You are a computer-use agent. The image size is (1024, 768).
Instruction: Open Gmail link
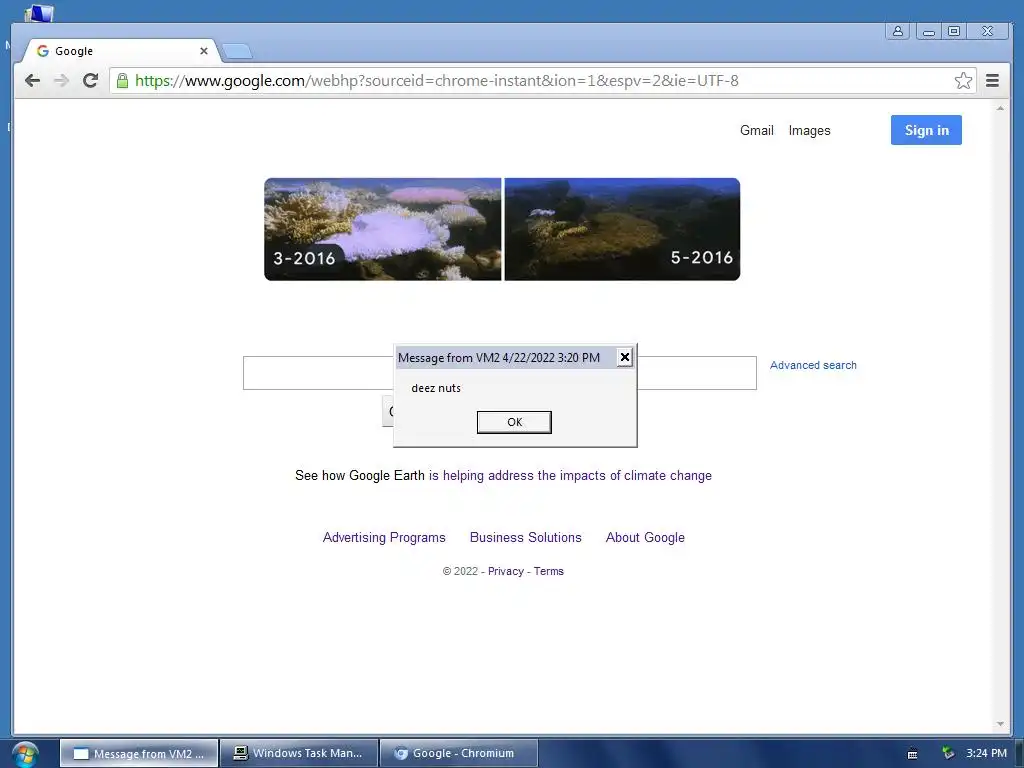point(756,131)
